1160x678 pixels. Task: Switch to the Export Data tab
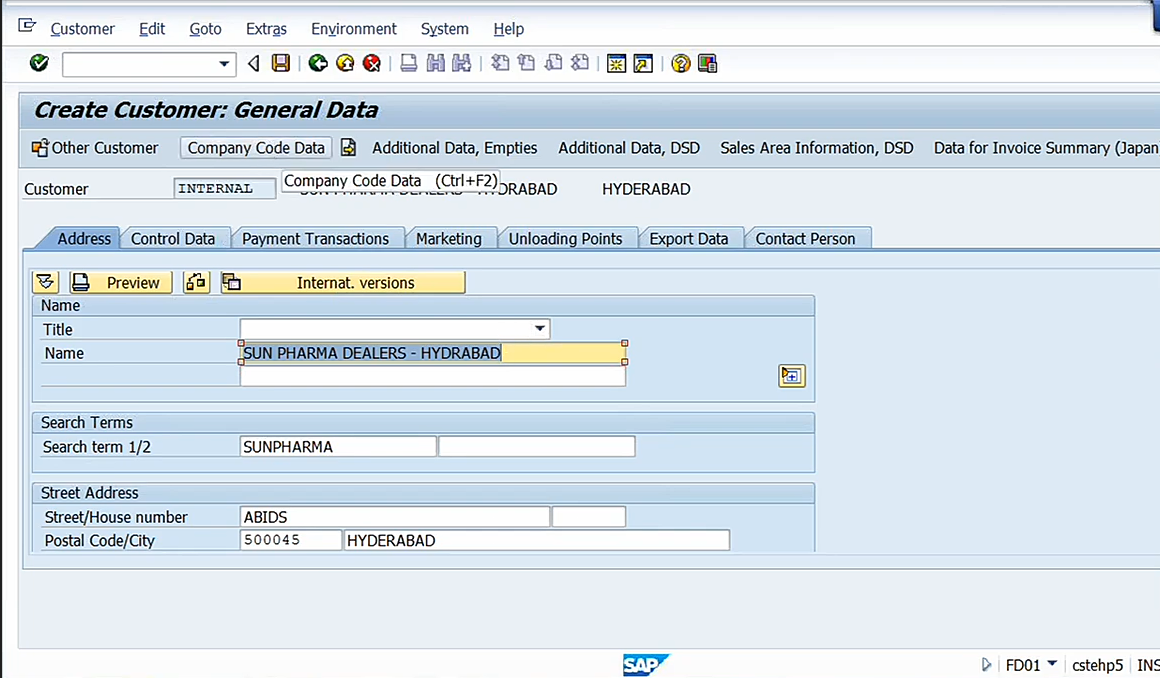689,238
